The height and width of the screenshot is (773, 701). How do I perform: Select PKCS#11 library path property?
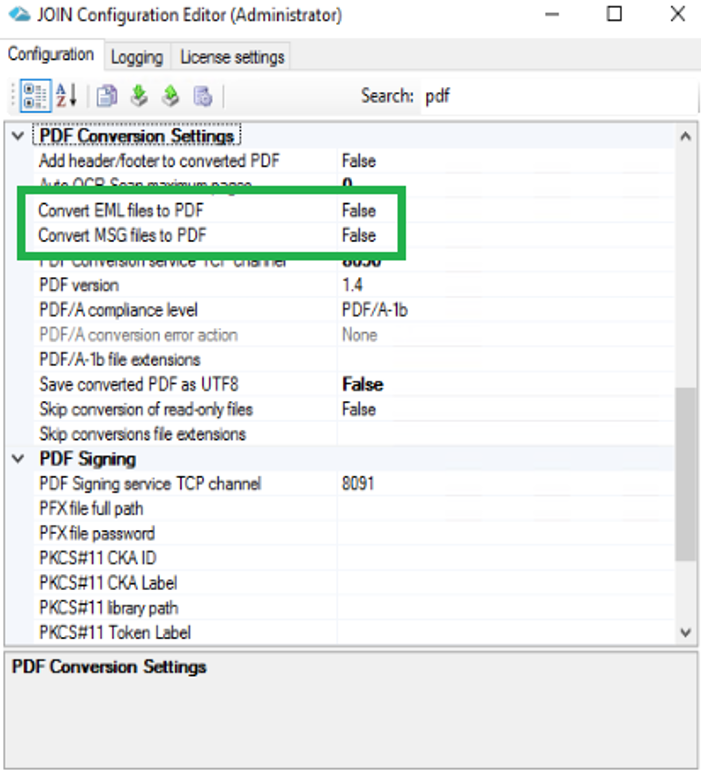[x=108, y=608]
